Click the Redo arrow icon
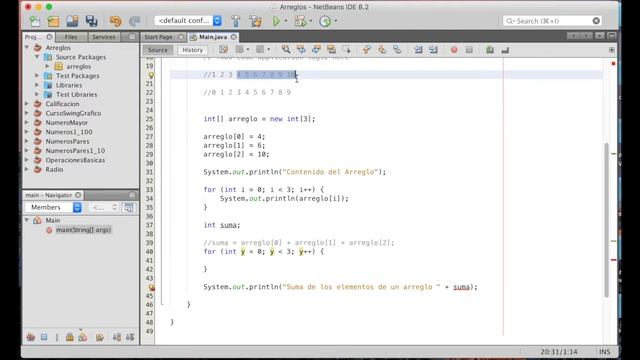This screenshot has height=360, width=640. click(134, 21)
